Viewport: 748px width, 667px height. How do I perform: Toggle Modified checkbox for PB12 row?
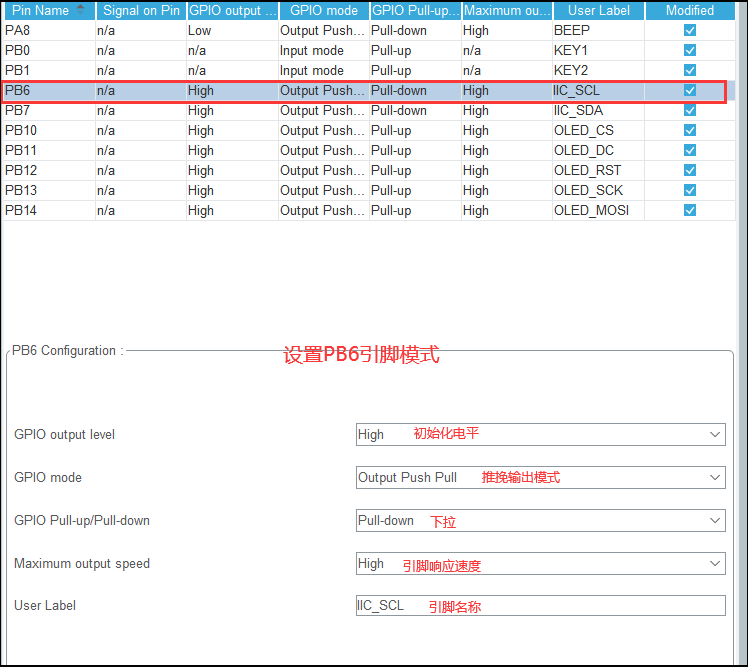(x=690, y=170)
